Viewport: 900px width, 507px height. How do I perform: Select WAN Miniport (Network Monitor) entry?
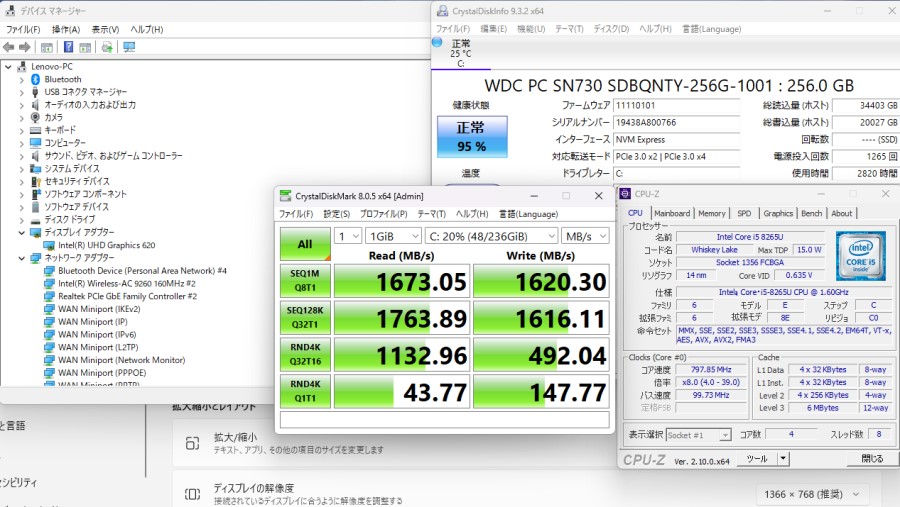(x=122, y=360)
